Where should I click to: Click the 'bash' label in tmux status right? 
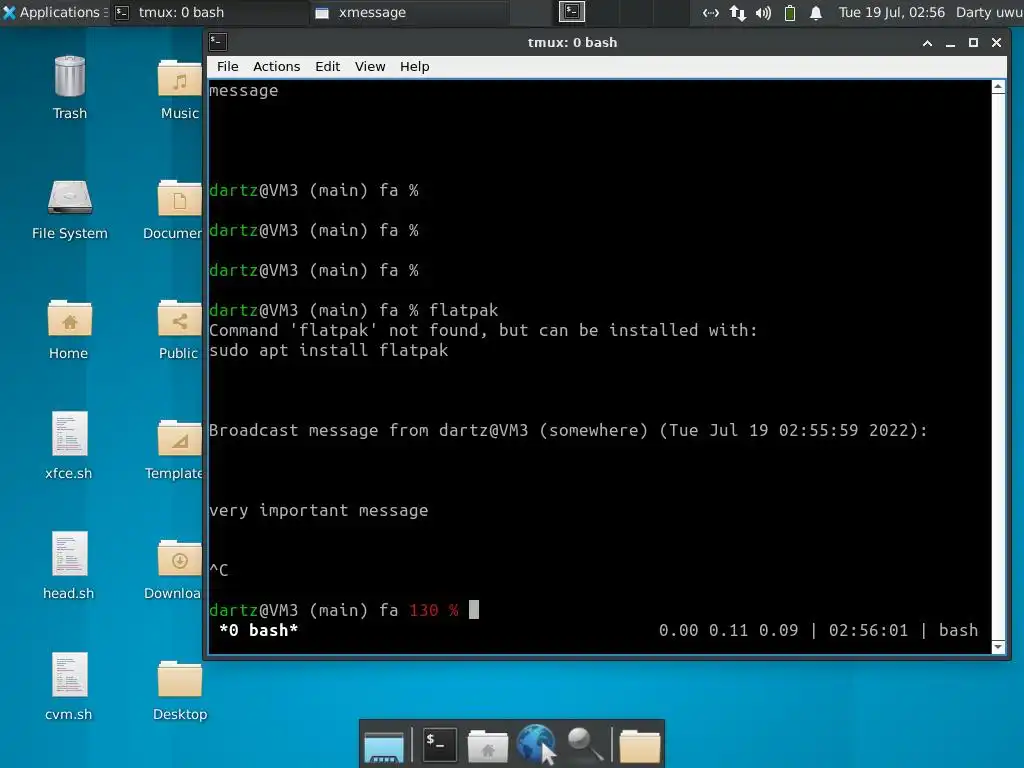tap(958, 630)
